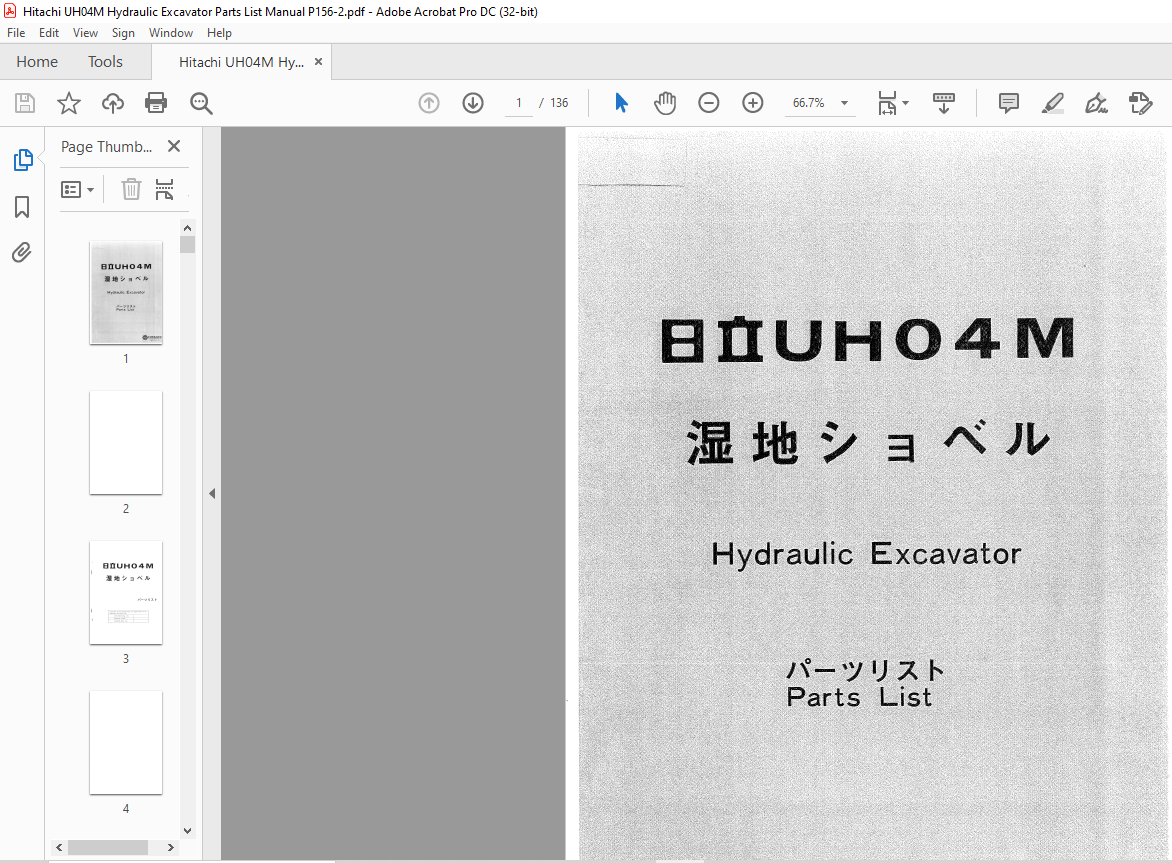Open the Sign menu
The height and width of the screenshot is (863, 1172).
coord(123,33)
